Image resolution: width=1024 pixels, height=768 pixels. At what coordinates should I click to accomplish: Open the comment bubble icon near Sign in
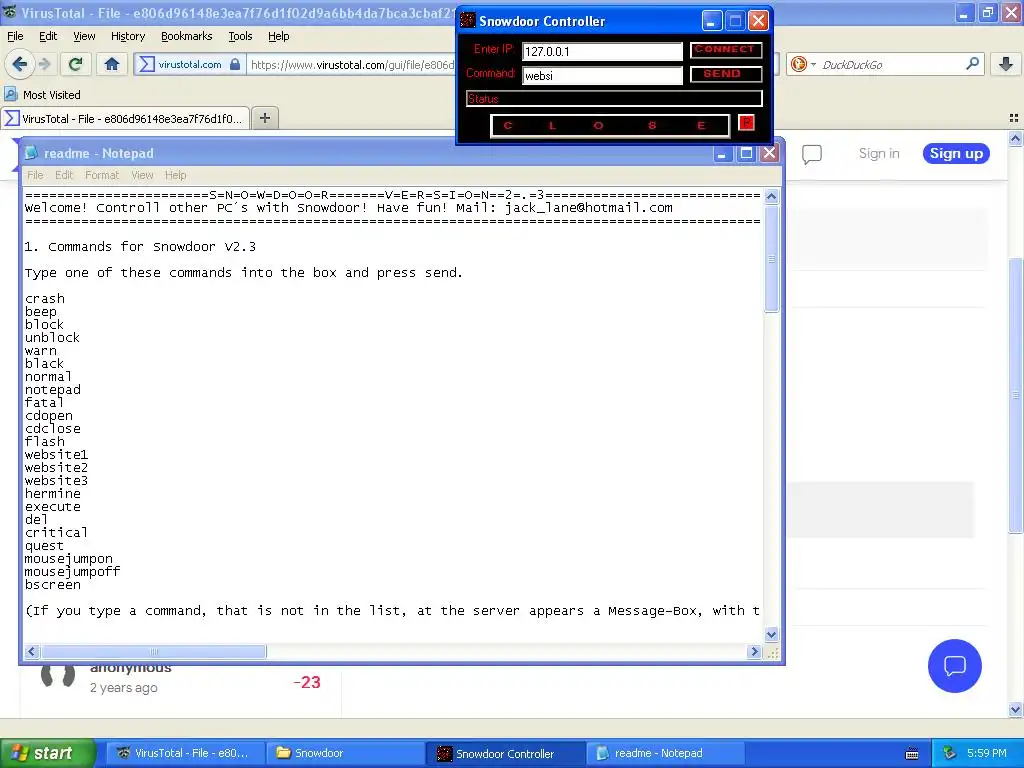[811, 154]
